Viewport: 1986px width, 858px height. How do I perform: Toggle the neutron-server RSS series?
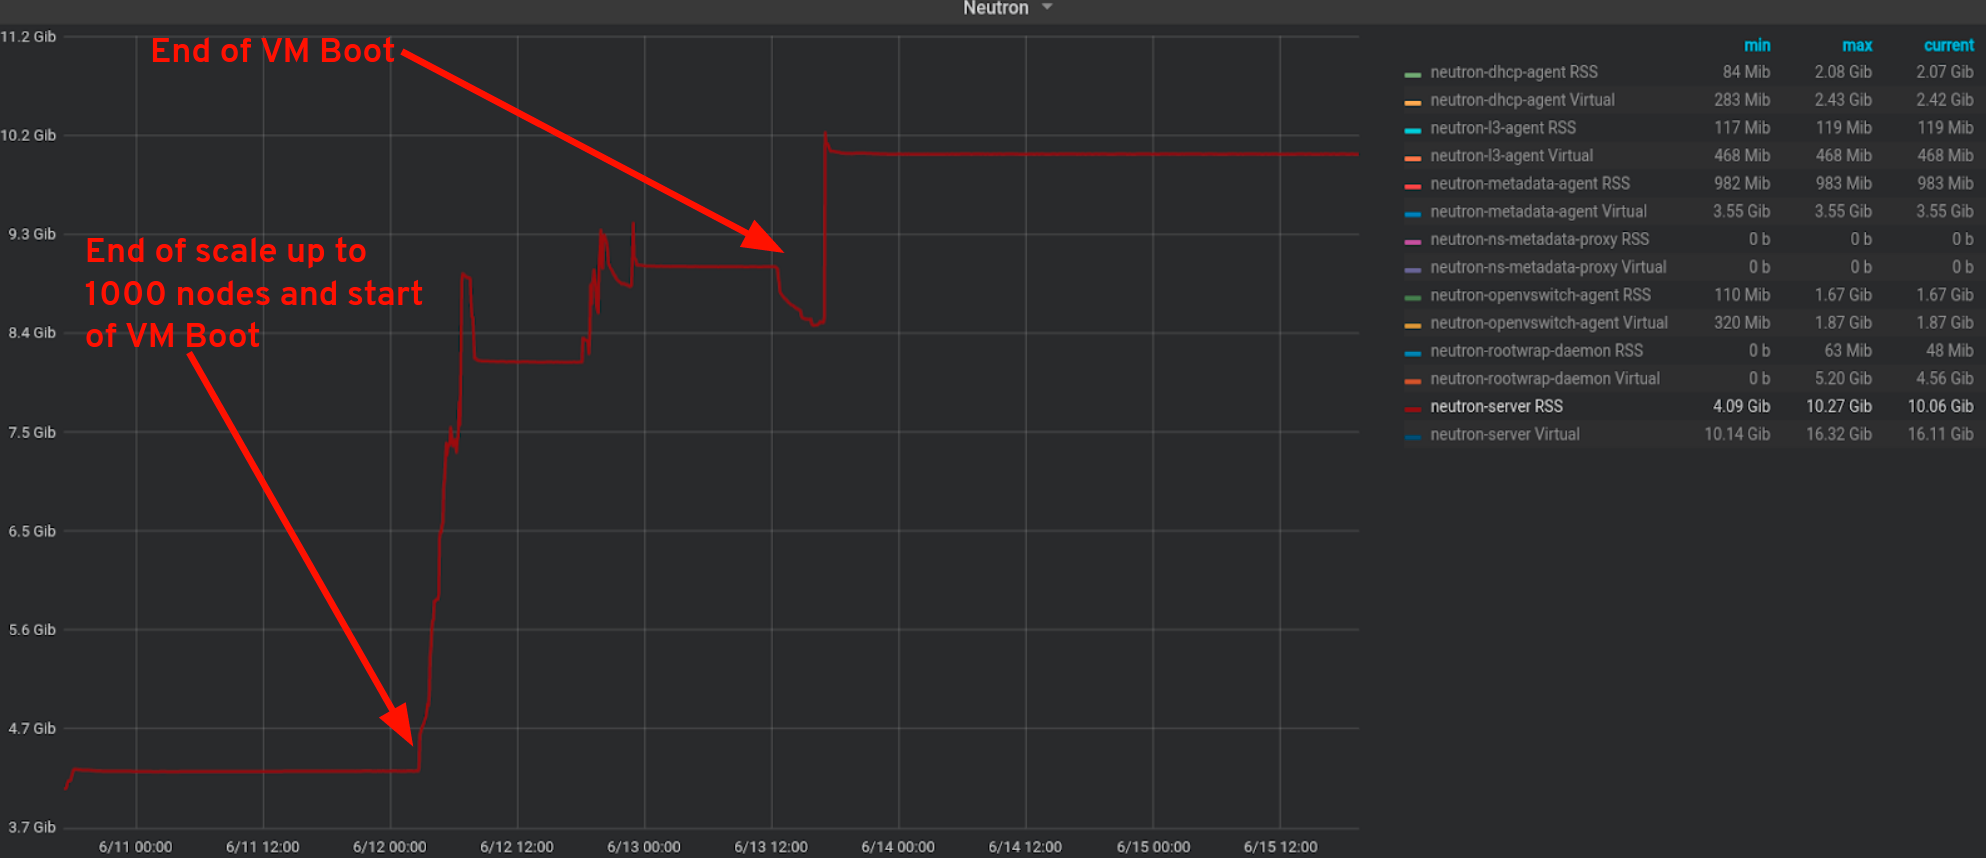click(x=1496, y=407)
